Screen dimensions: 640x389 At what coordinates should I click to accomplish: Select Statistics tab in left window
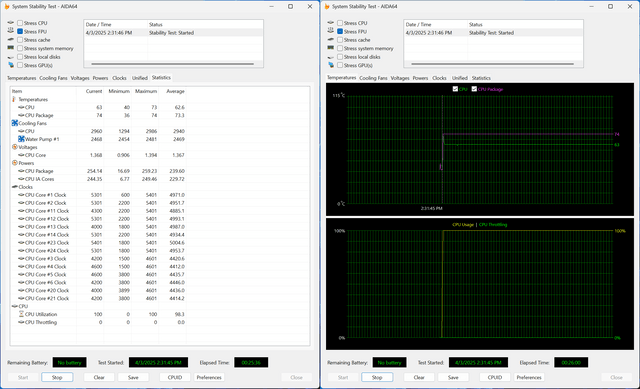point(161,78)
